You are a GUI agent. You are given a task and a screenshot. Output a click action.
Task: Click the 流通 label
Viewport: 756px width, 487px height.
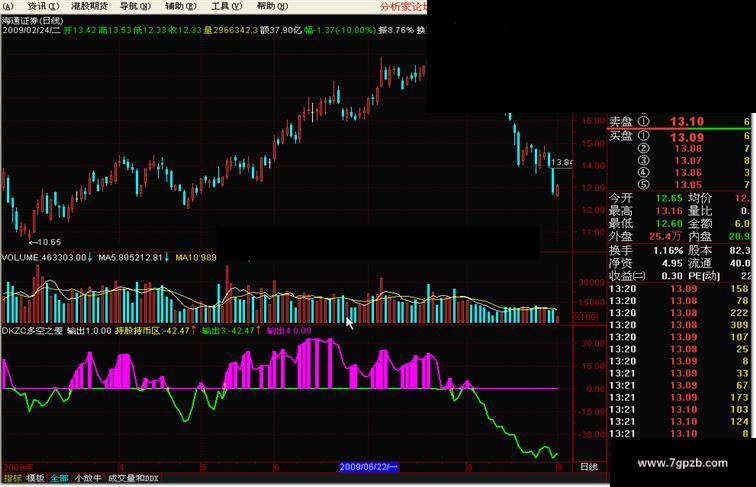tap(700, 263)
